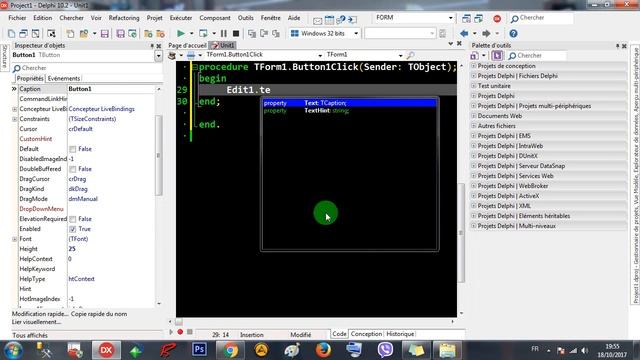The width and height of the screenshot is (640, 360).
Task: Click the Save All toolbar icon
Action: coord(120,33)
